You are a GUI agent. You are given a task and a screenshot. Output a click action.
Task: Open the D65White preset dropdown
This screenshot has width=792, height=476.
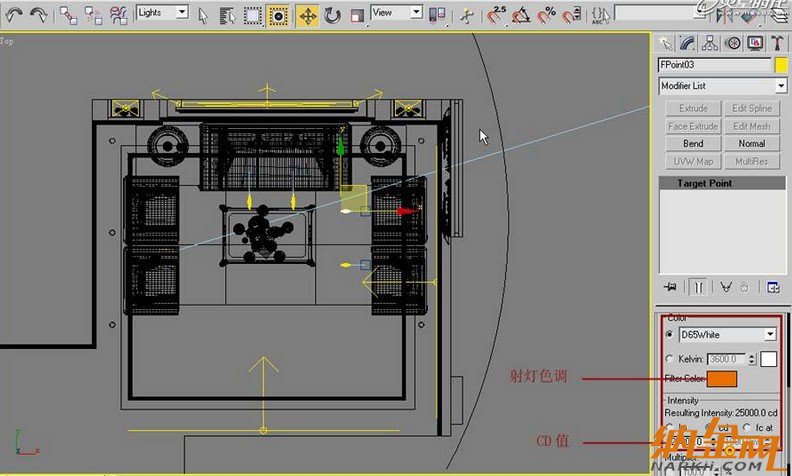769,334
